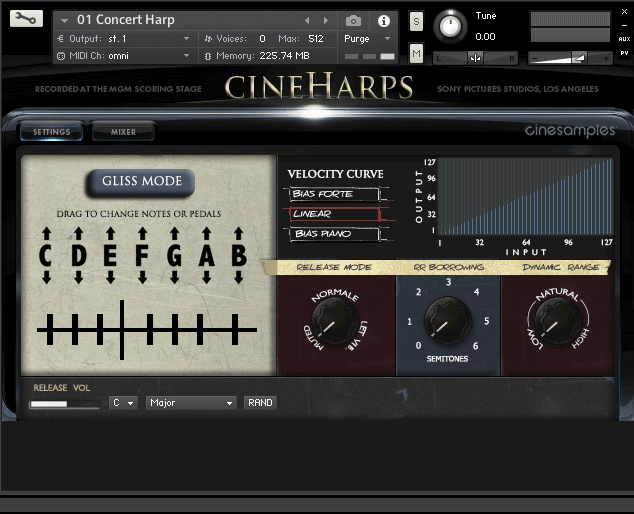This screenshot has height=514, width=634.
Task: Toggle the PV button
Action: click(x=624, y=53)
